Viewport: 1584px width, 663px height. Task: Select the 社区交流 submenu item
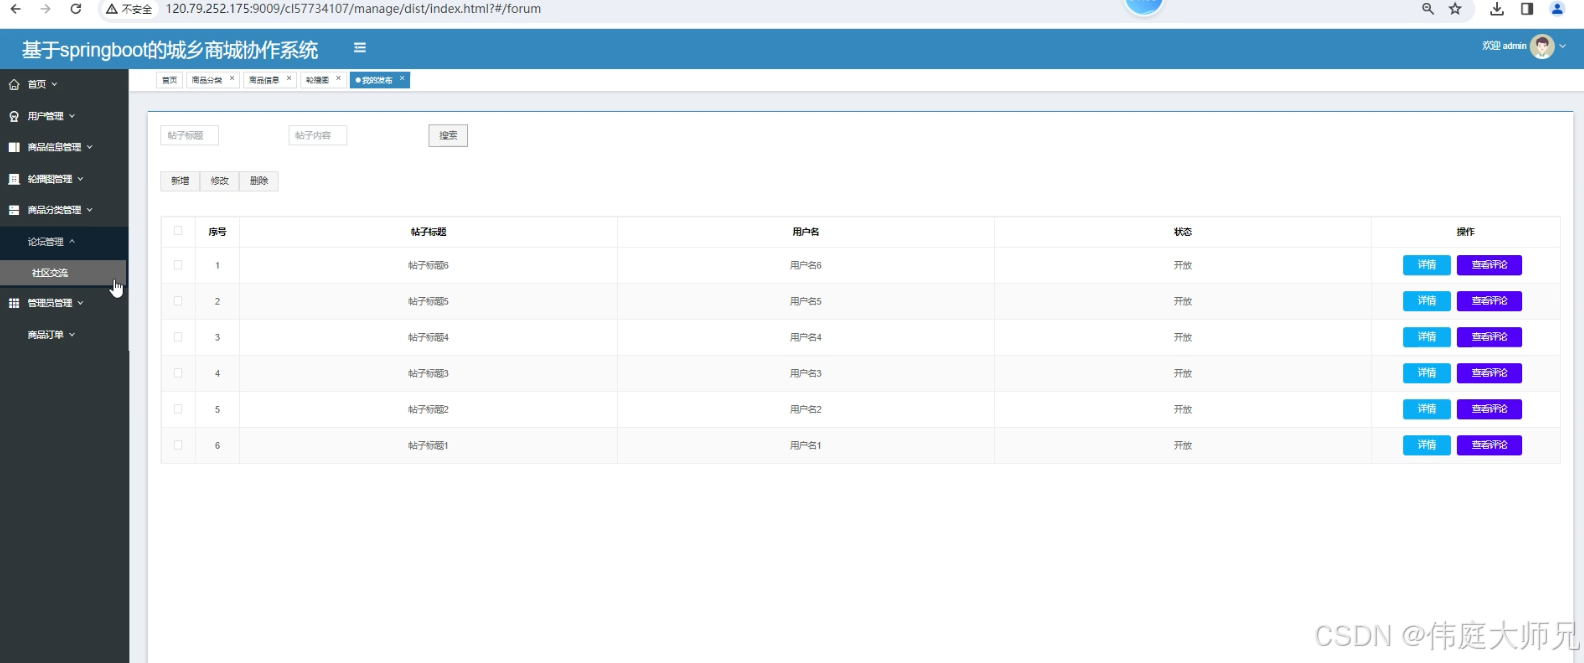(x=63, y=273)
